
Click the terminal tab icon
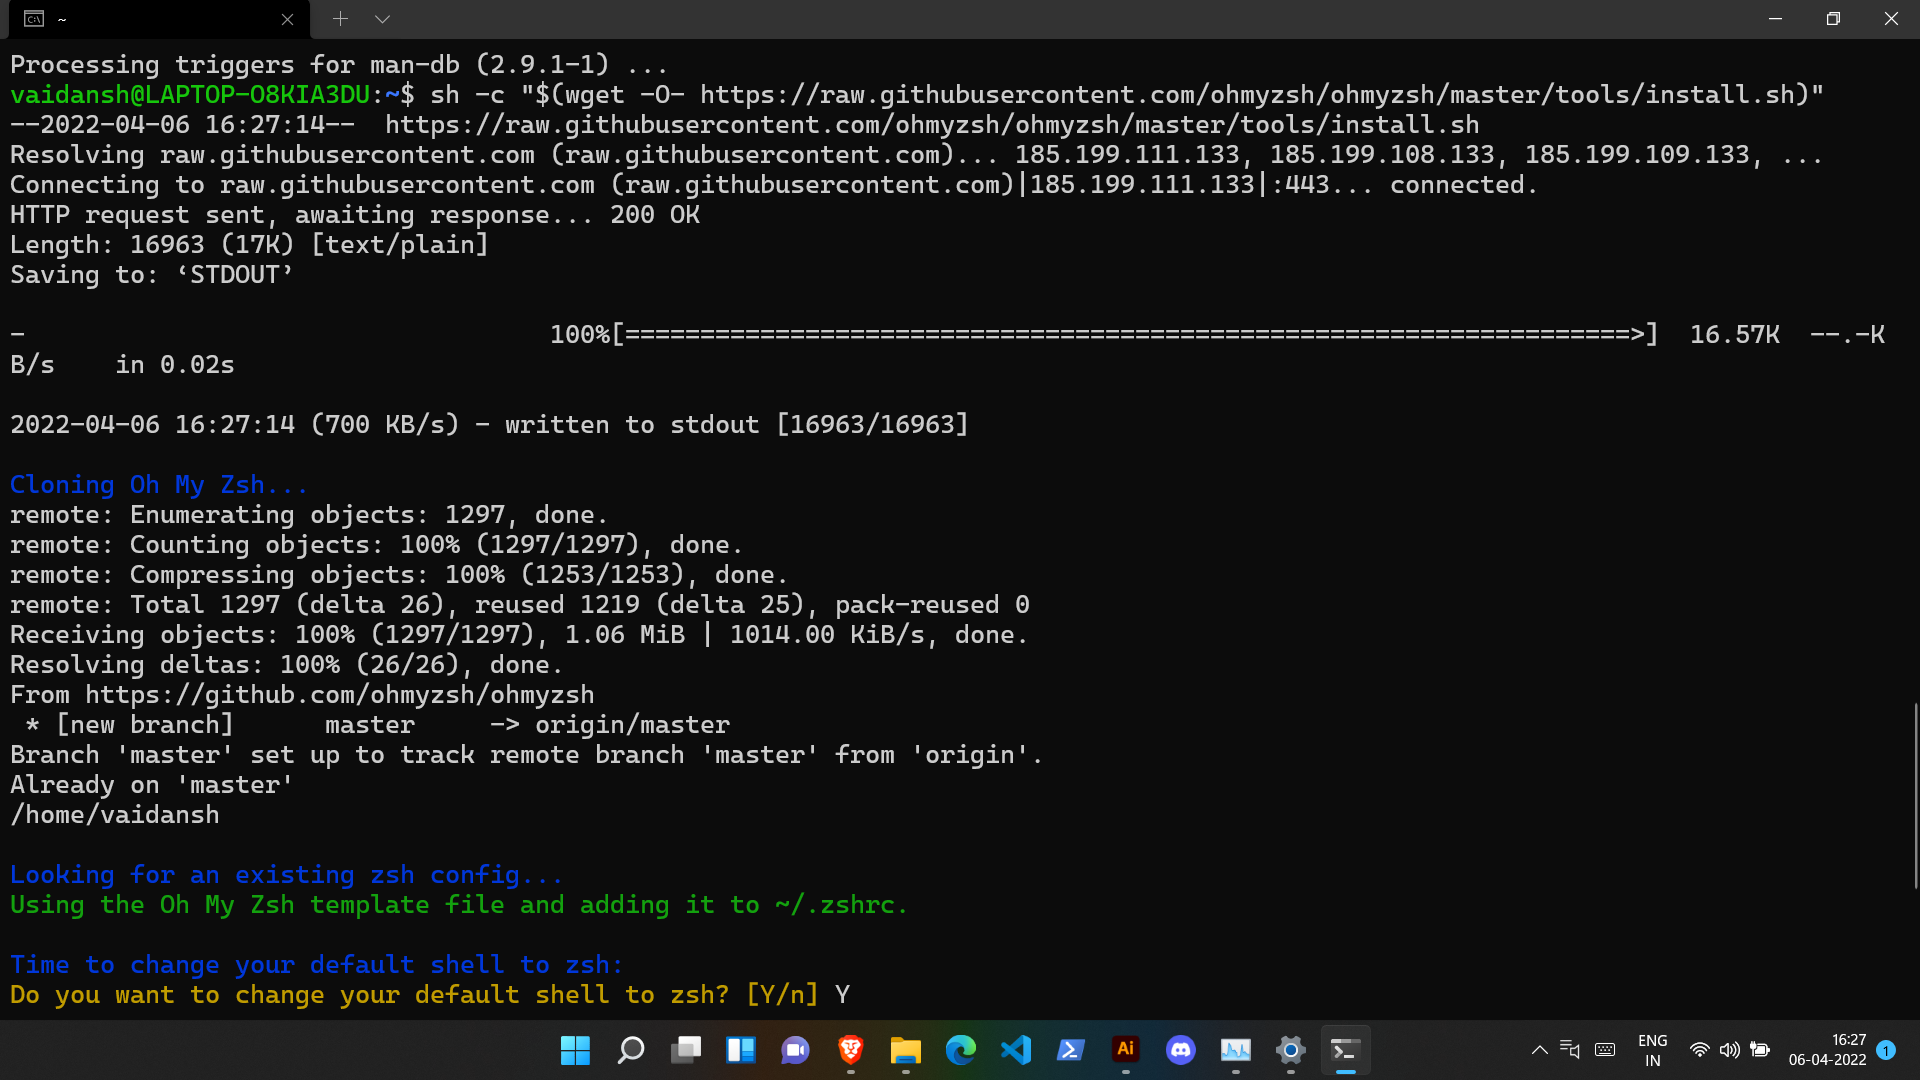click(34, 19)
